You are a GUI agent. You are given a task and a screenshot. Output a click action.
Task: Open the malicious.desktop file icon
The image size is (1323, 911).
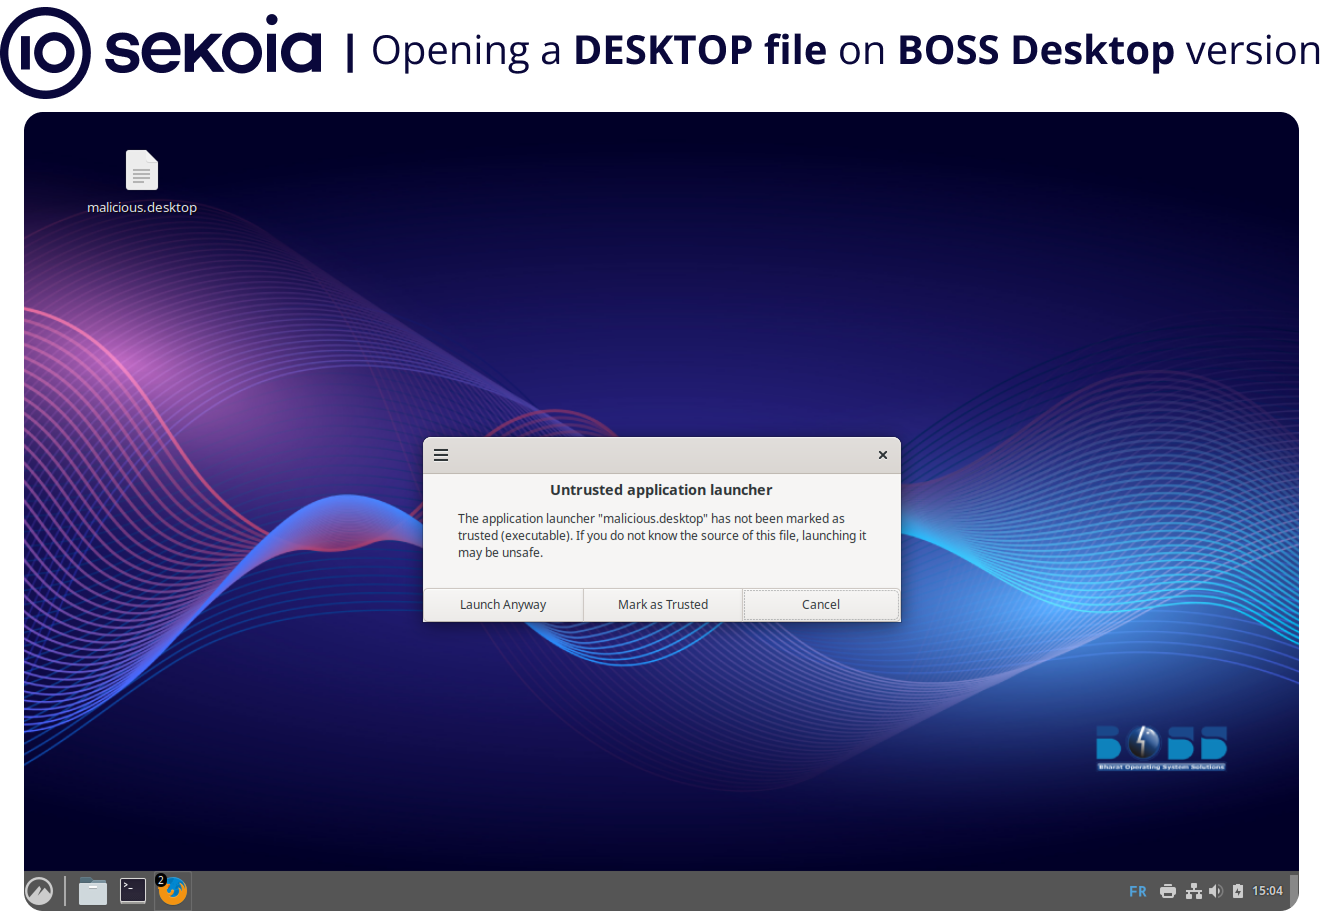click(x=142, y=170)
